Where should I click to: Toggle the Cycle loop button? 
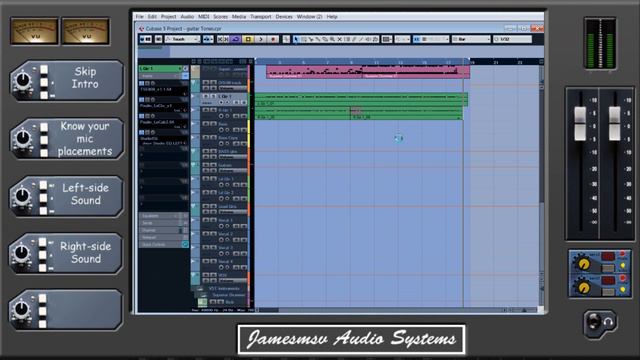[236, 40]
